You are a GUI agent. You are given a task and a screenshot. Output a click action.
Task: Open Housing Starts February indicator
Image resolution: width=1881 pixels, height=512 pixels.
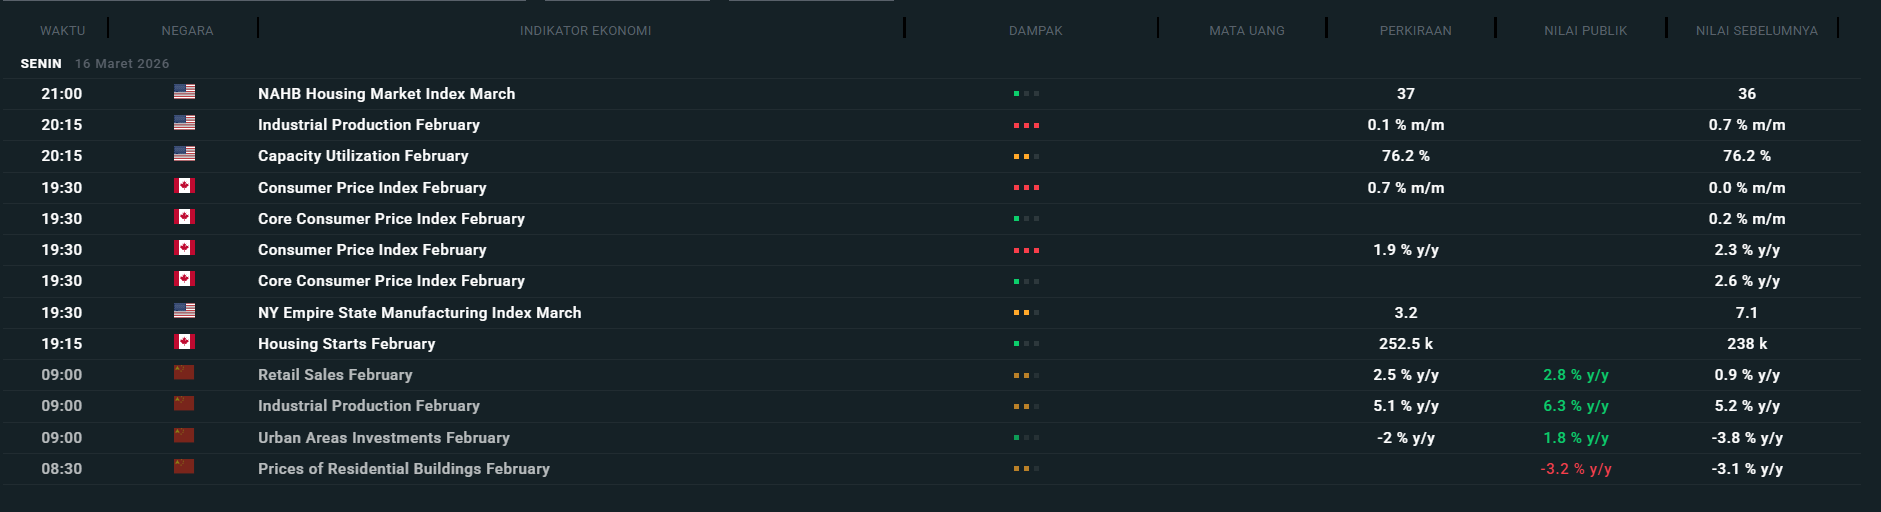pyautogui.click(x=346, y=343)
